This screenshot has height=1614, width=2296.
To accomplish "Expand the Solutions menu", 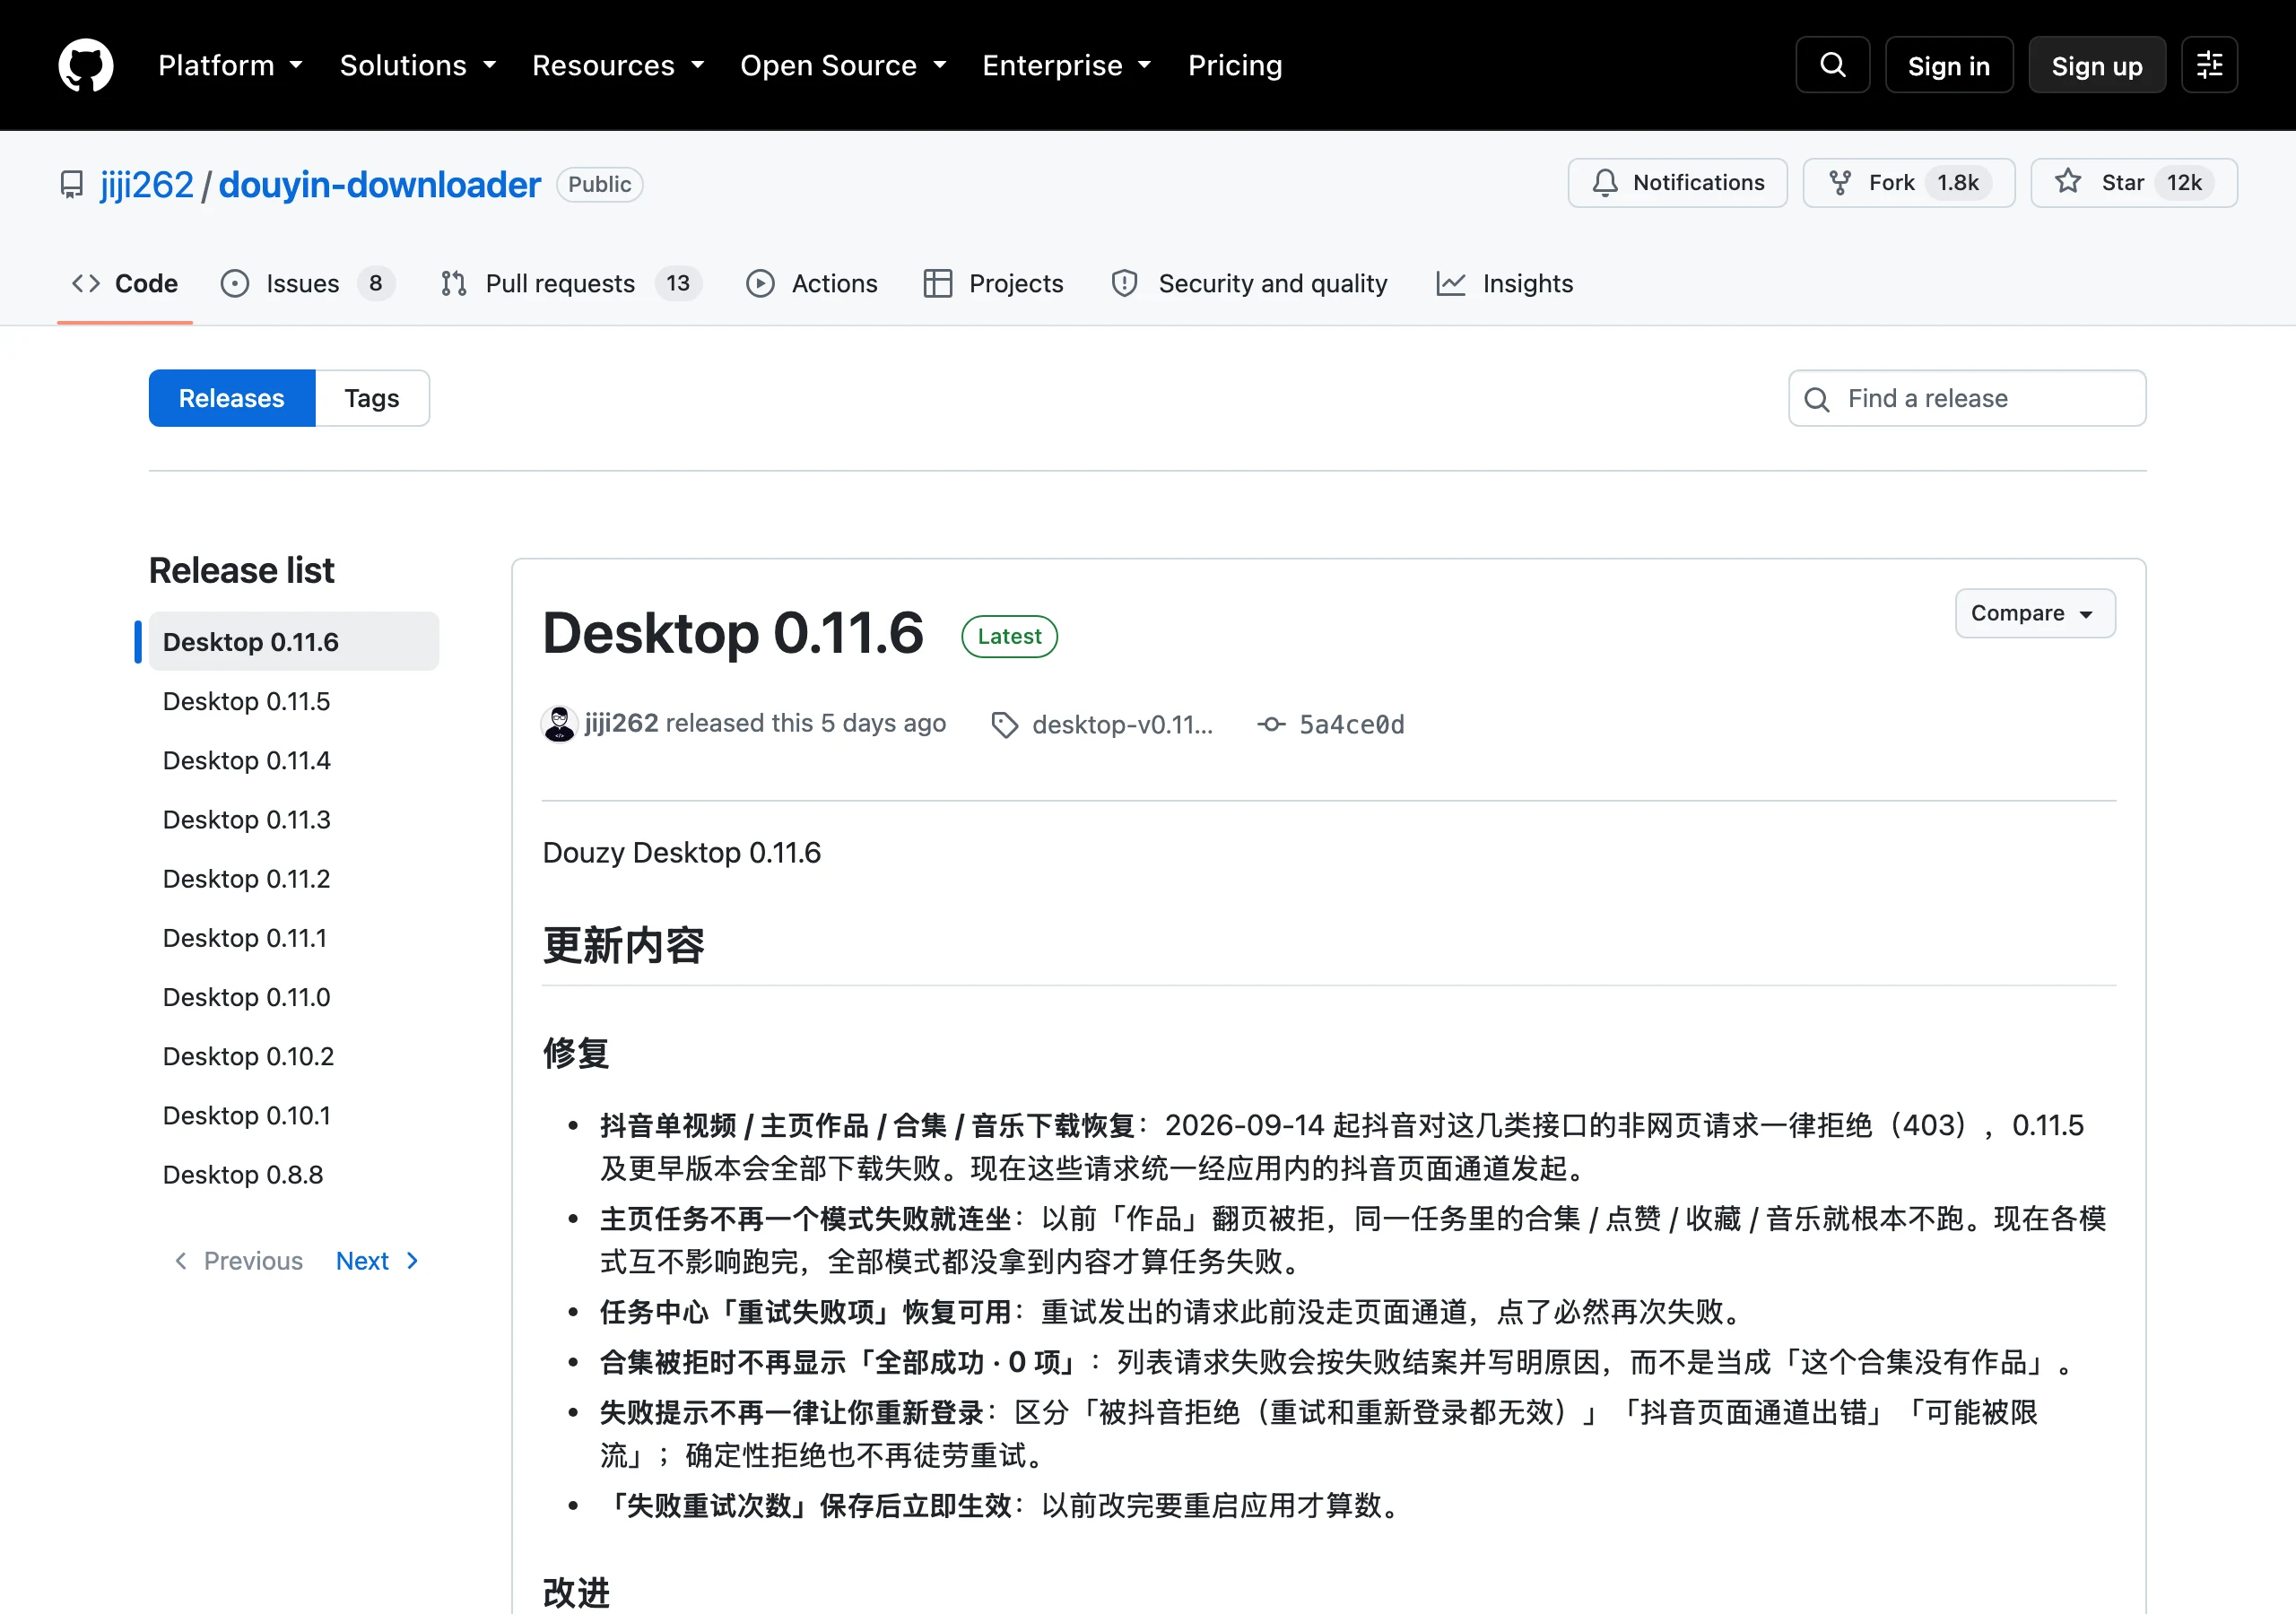I will pos(418,65).
